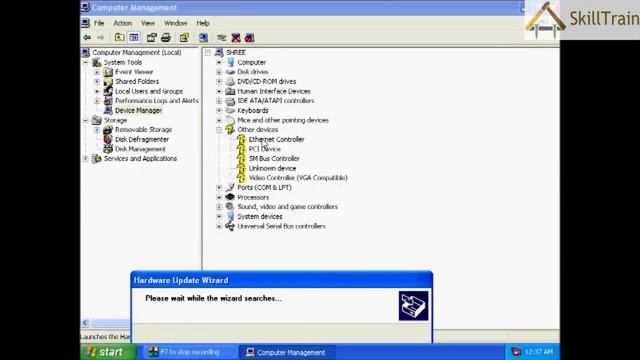The height and width of the screenshot is (360, 640).
Task: Click the system tray security icon
Action: tap(516, 352)
